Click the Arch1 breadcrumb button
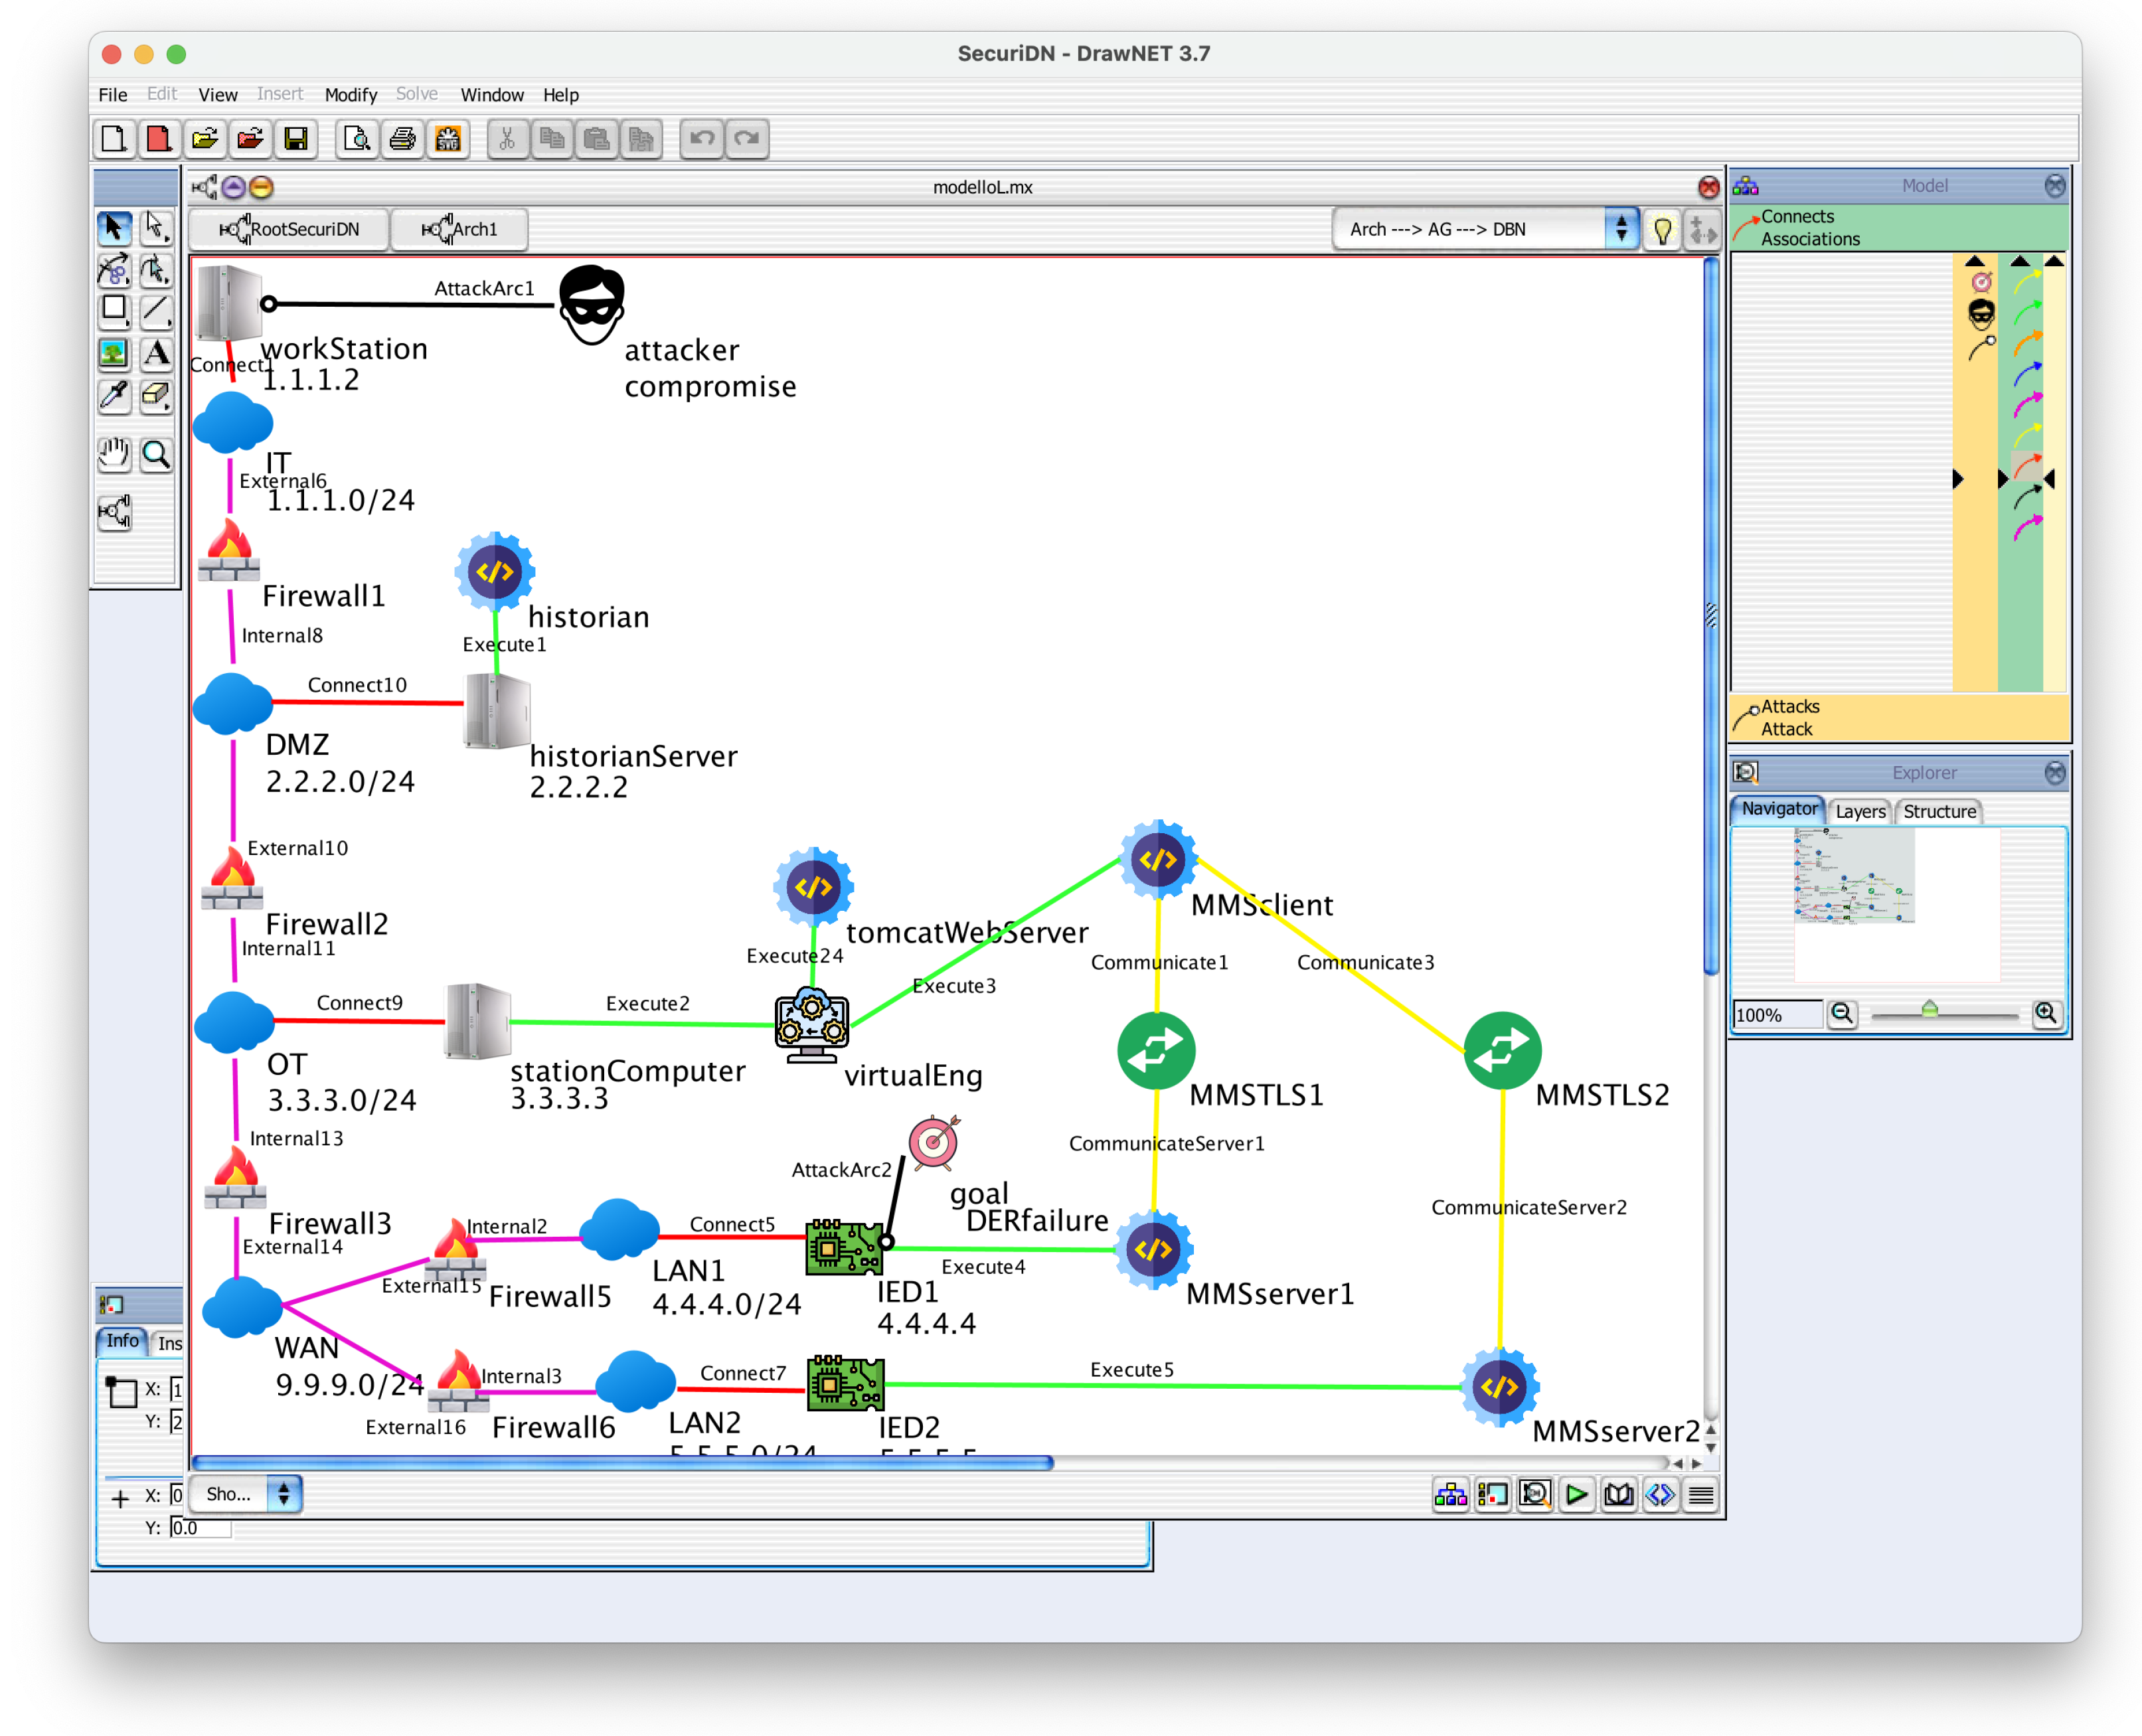The width and height of the screenshot is (2142, 1736). [459, 230]
